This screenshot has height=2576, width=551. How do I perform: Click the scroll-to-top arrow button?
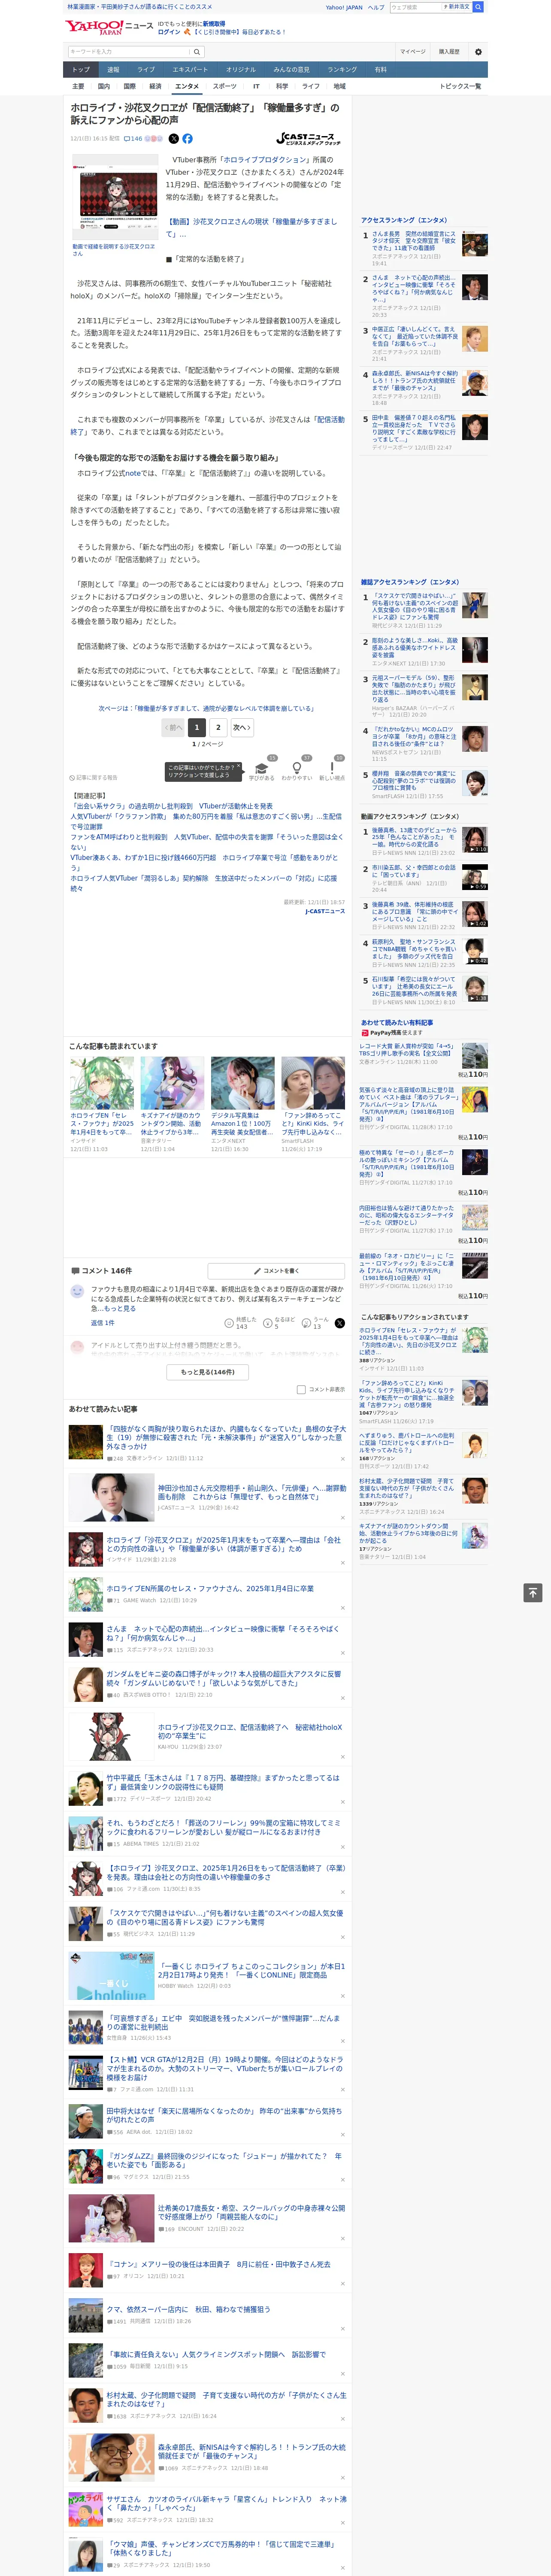(533, 1592)
